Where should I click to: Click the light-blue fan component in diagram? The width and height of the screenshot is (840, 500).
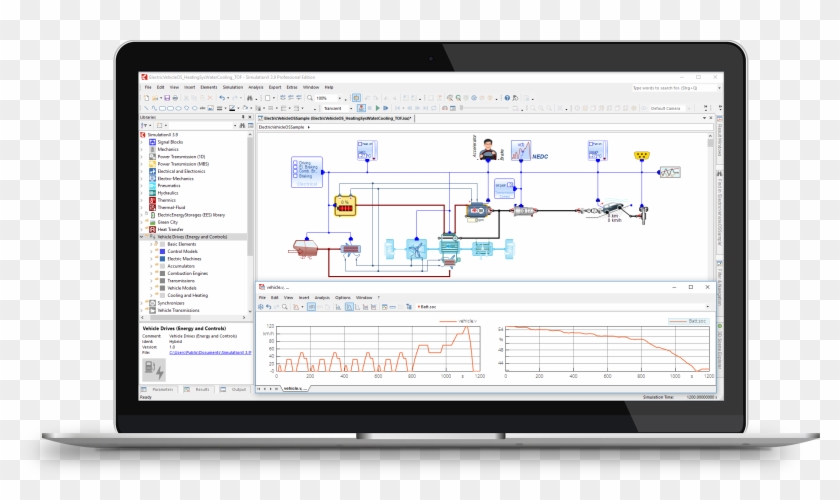416,249
